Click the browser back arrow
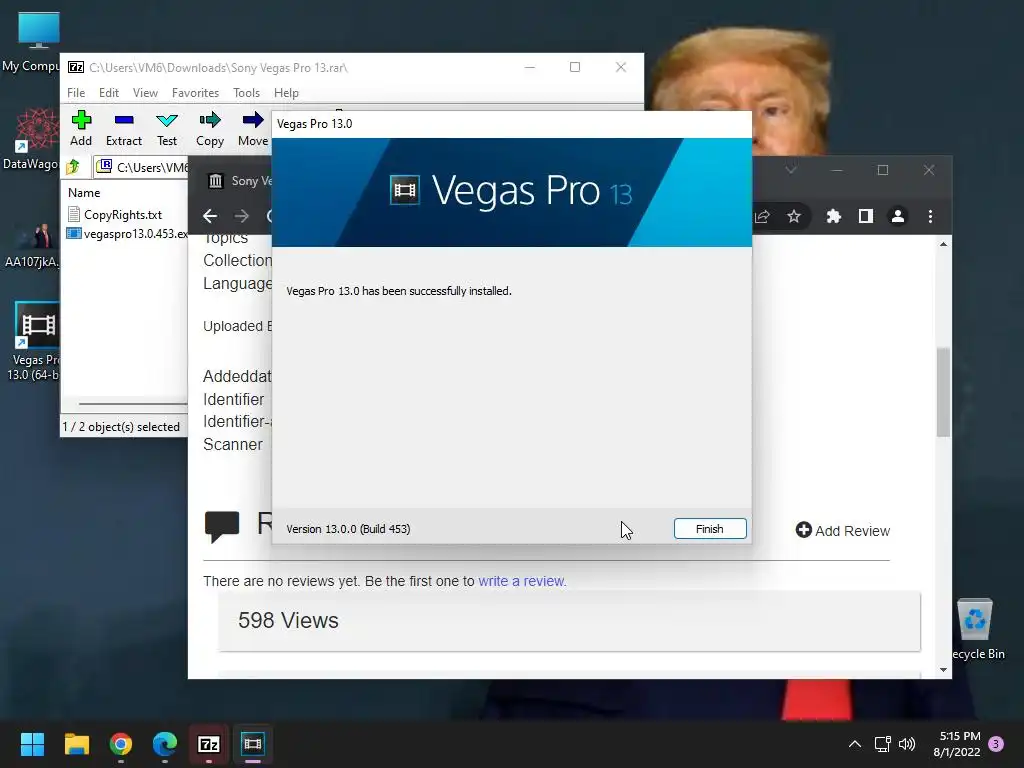1024x768 pixels. click(210, 216)
